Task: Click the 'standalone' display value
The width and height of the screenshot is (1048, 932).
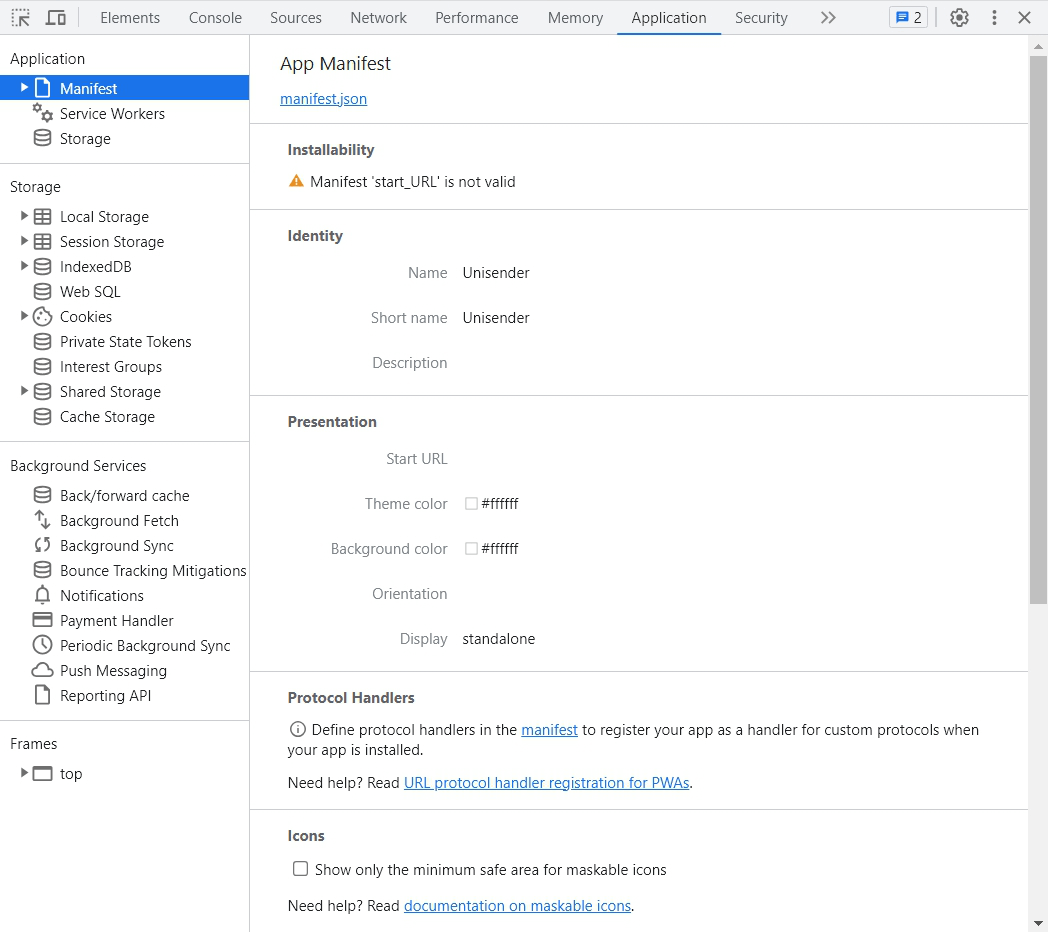Action: tap(499, 638)
